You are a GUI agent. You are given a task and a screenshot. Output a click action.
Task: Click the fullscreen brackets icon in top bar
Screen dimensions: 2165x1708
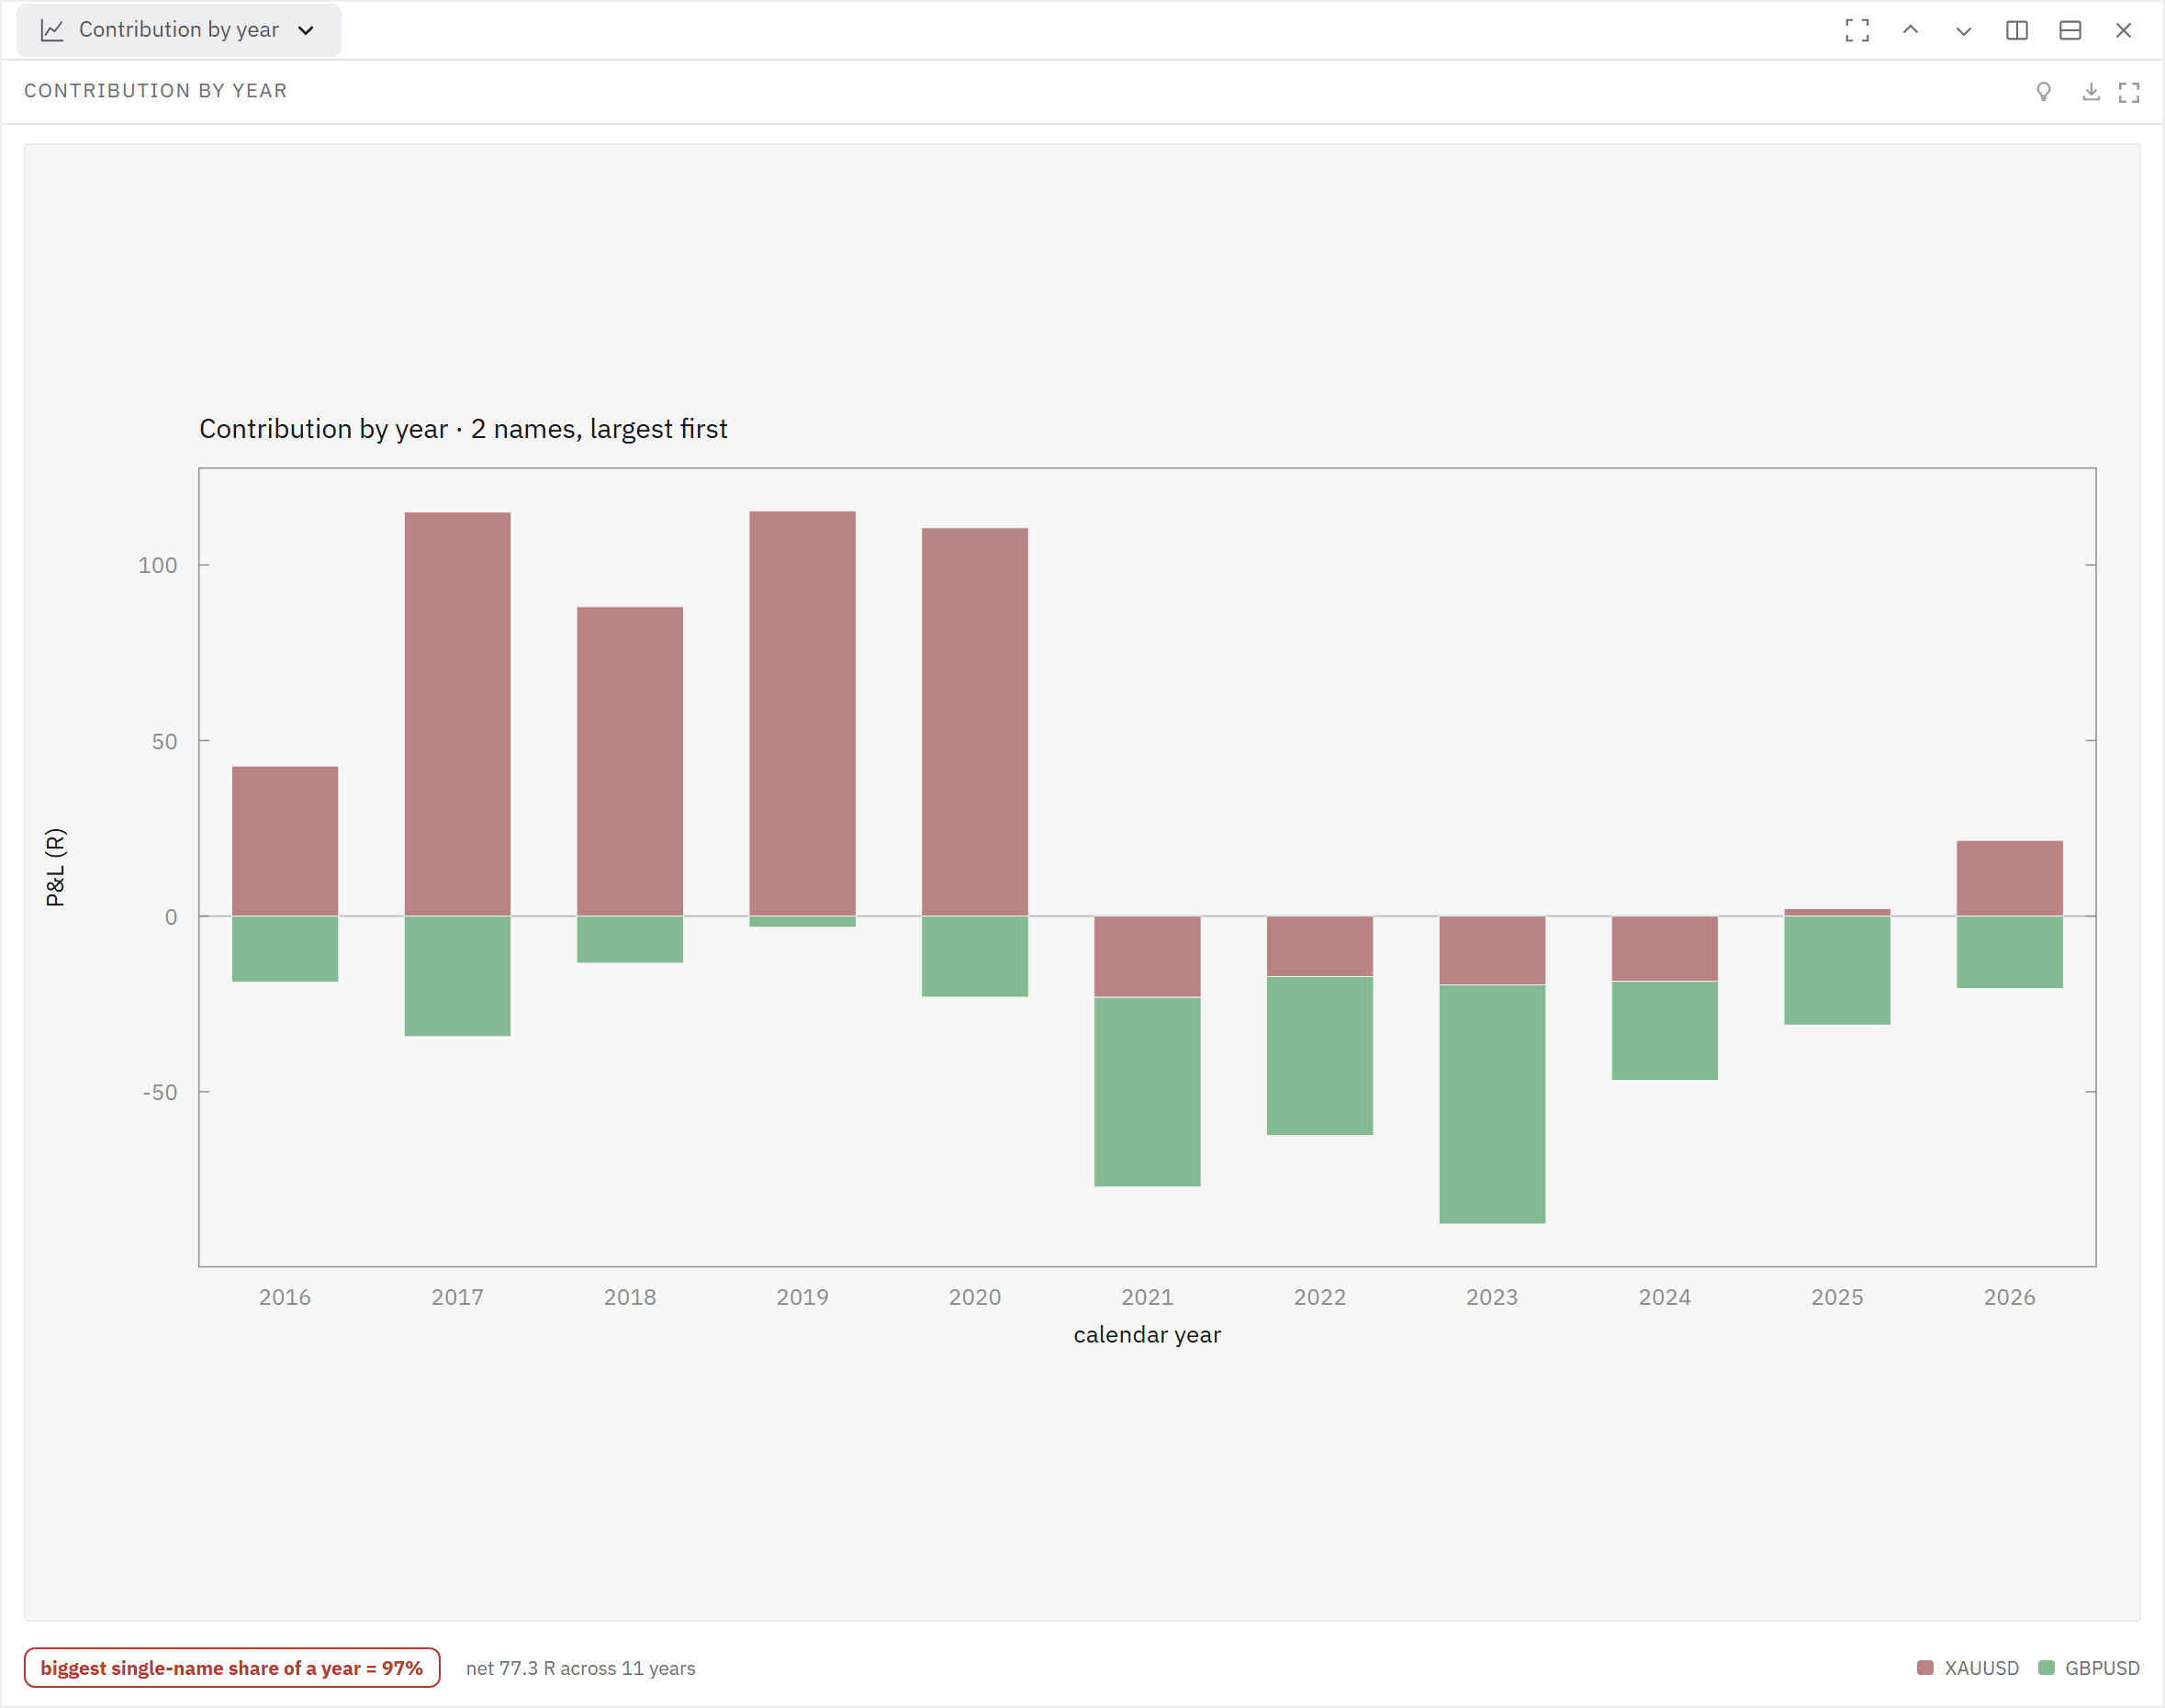pyautogui.click(x=1857, y=30)
